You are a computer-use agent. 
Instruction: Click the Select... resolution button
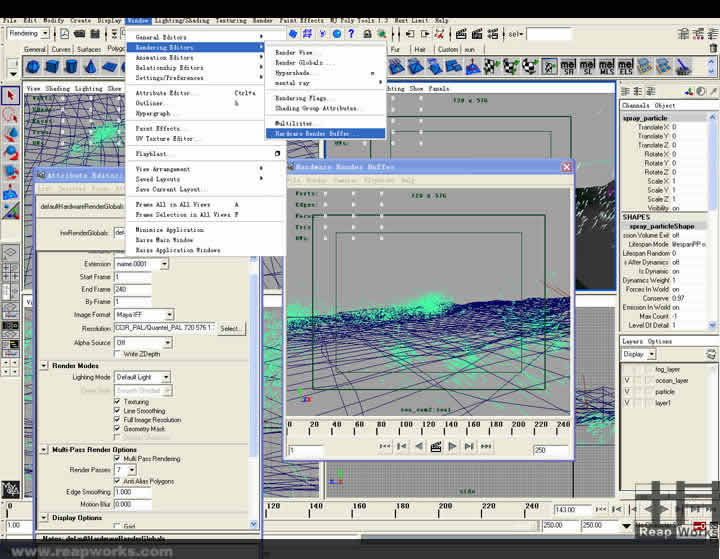point(232,328)
